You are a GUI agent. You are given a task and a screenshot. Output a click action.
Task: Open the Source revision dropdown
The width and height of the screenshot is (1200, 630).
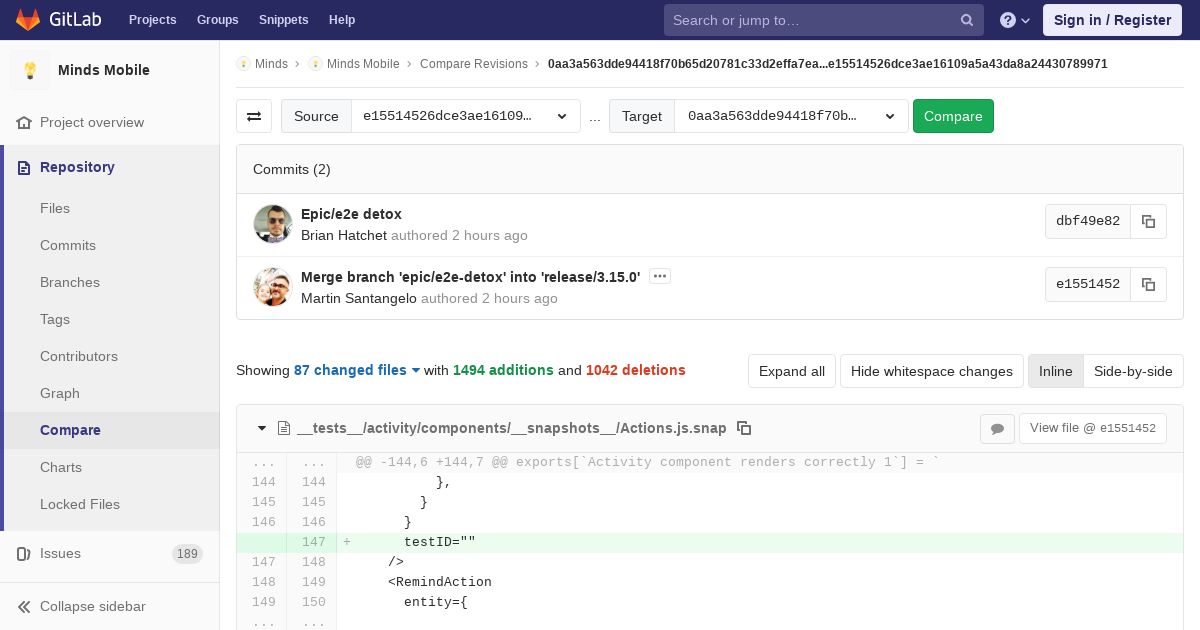click(x=466, y=116)
